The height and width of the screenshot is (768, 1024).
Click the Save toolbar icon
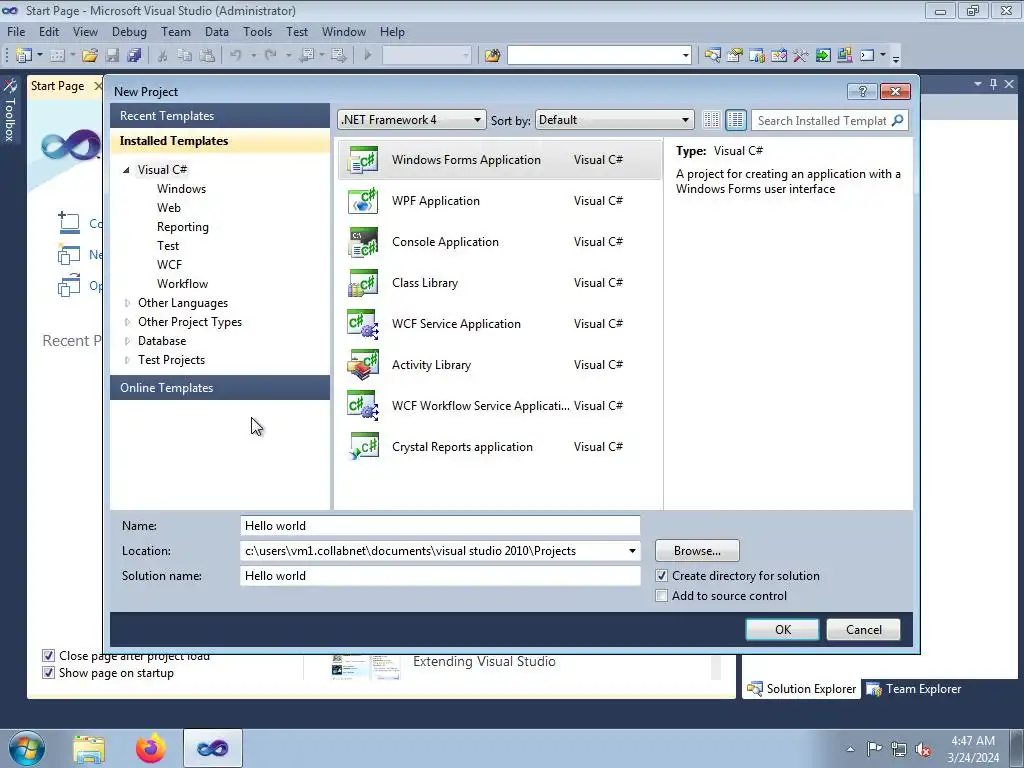pos(112,56)
